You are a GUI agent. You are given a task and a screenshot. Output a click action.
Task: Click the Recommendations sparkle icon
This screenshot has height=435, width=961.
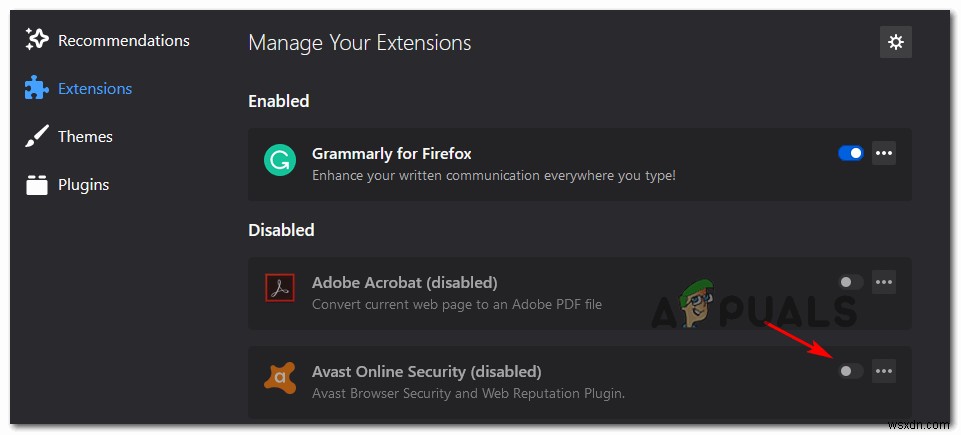[x=37, y=40]
